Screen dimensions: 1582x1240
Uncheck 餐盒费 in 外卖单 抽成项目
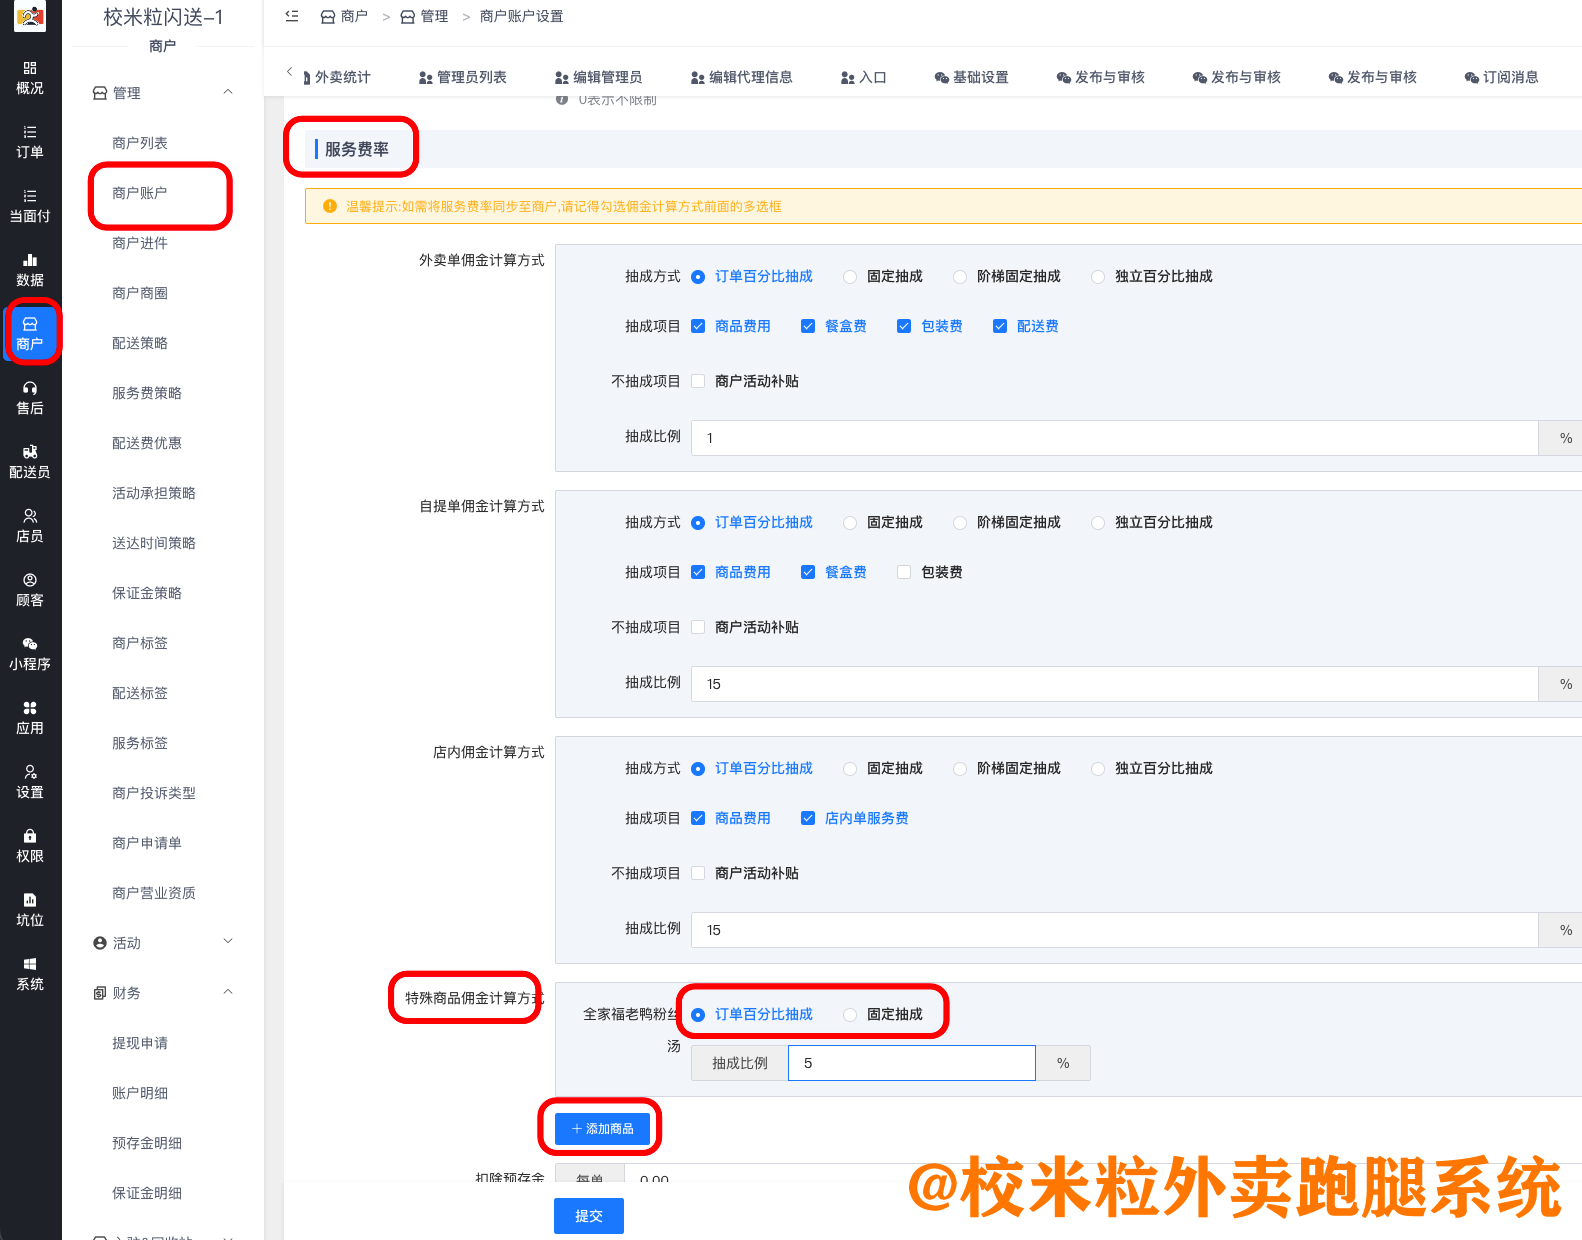(808, 326)
